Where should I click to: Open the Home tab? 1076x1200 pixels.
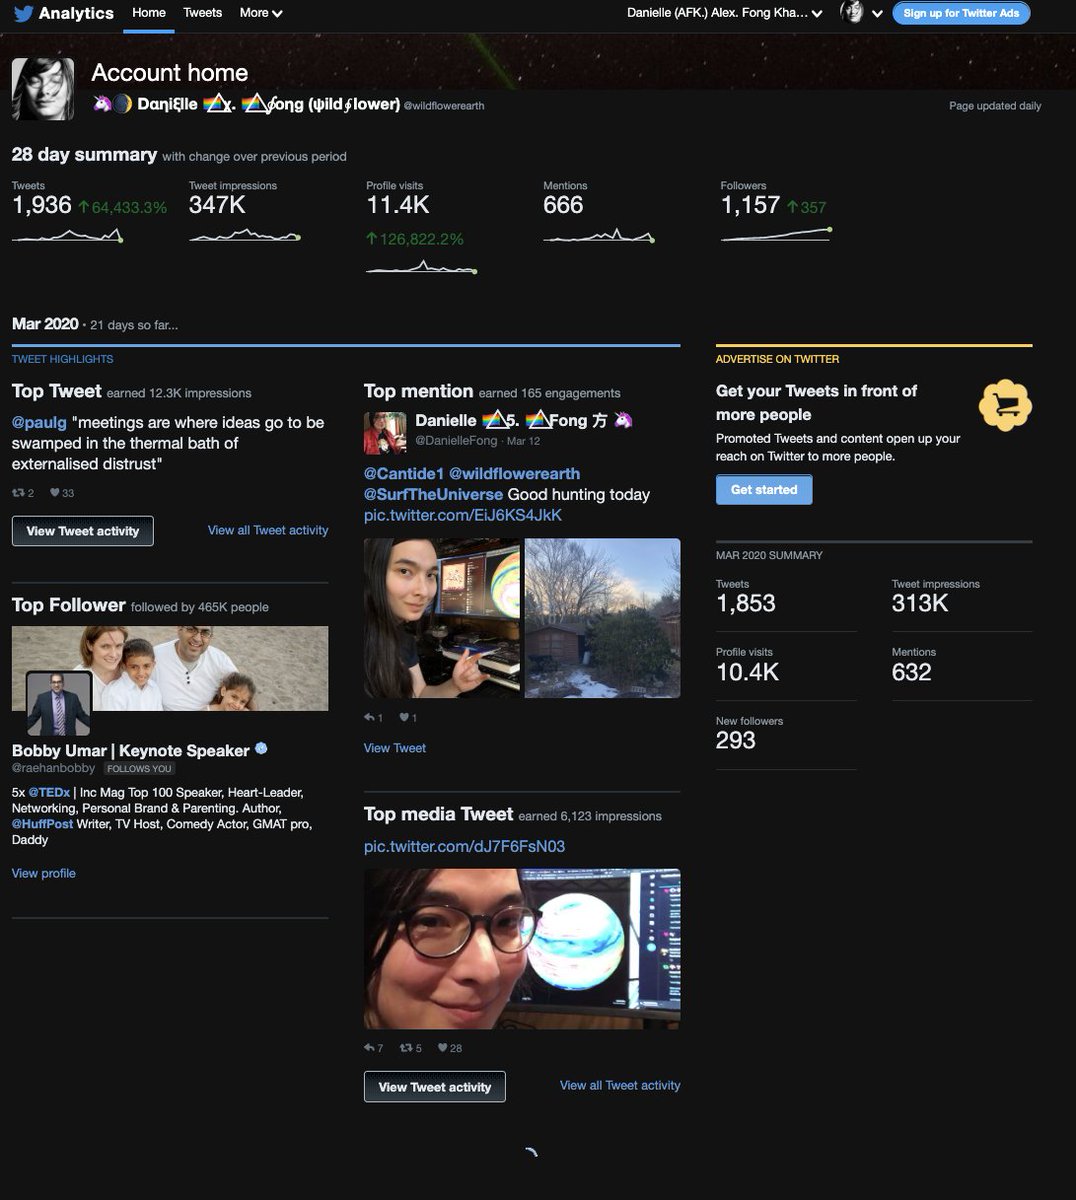click(149, 13)
